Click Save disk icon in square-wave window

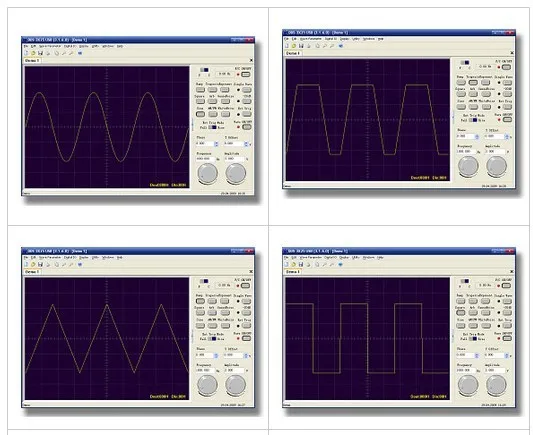(301, 264)
